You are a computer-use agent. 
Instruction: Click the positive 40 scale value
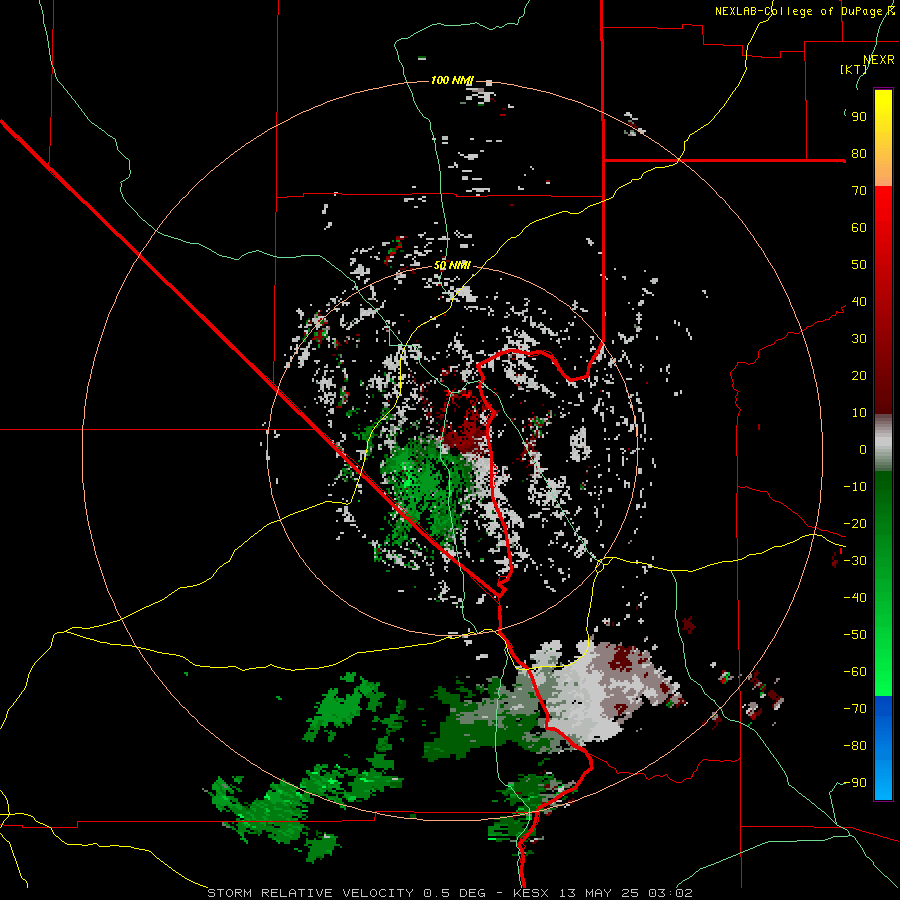[x=859, y=302]
